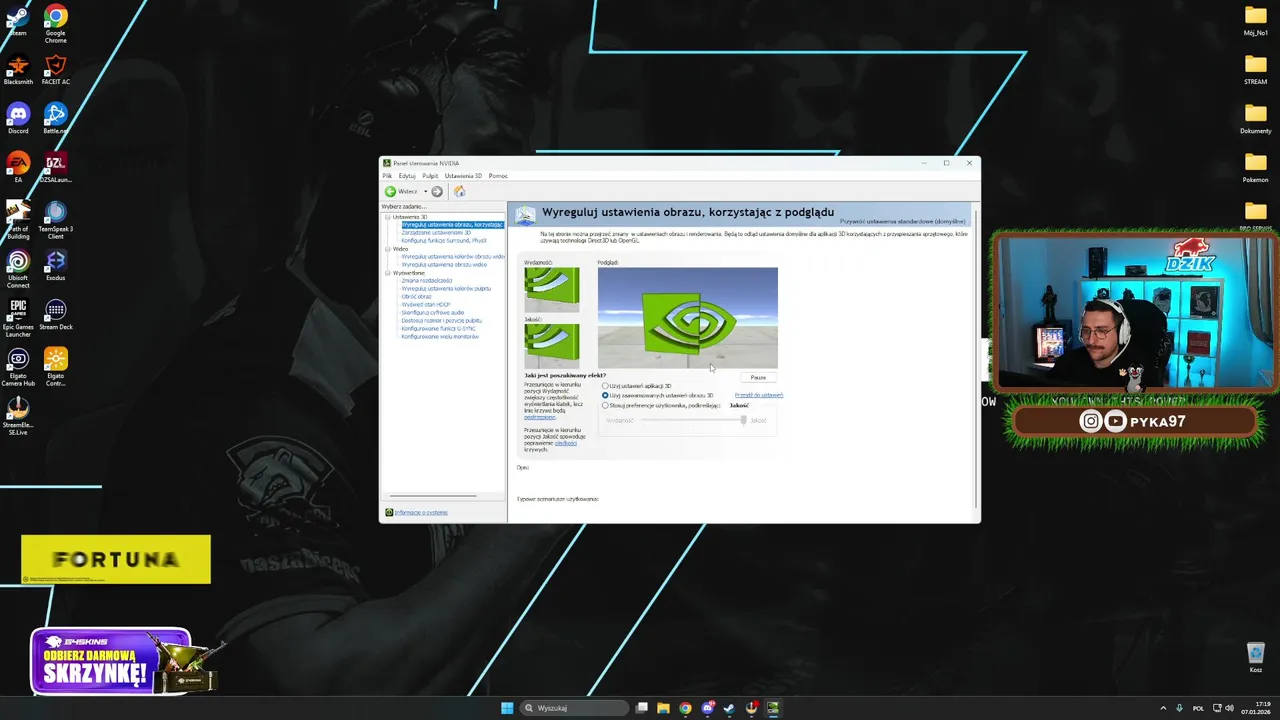Screen dimensions: 1280x720
Task: Open the Wstecz history dropdown arrow
Action: [x=425, y=191]
